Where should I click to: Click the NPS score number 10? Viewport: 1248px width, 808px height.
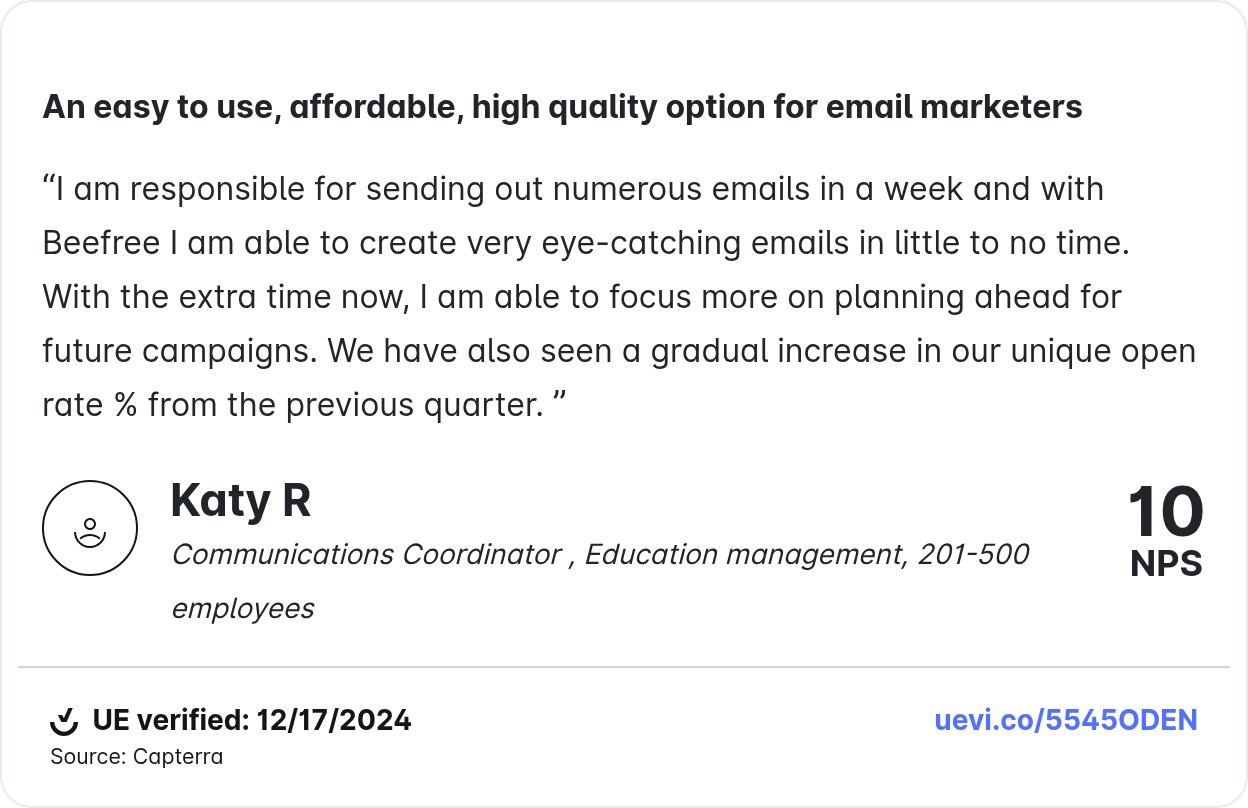tap(1165, 513)
